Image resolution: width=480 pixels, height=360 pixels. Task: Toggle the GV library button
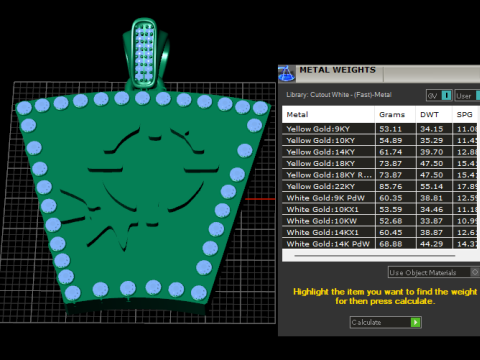(439, 96)
